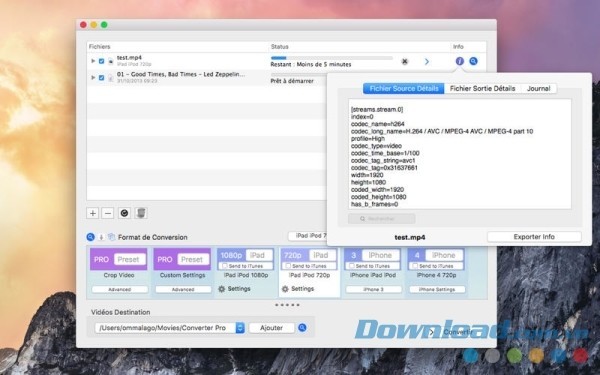Click 'Prêt à démarrer' status text
Image resolution: width=600 pixels, height=375 pixels.
coord(292,81)
